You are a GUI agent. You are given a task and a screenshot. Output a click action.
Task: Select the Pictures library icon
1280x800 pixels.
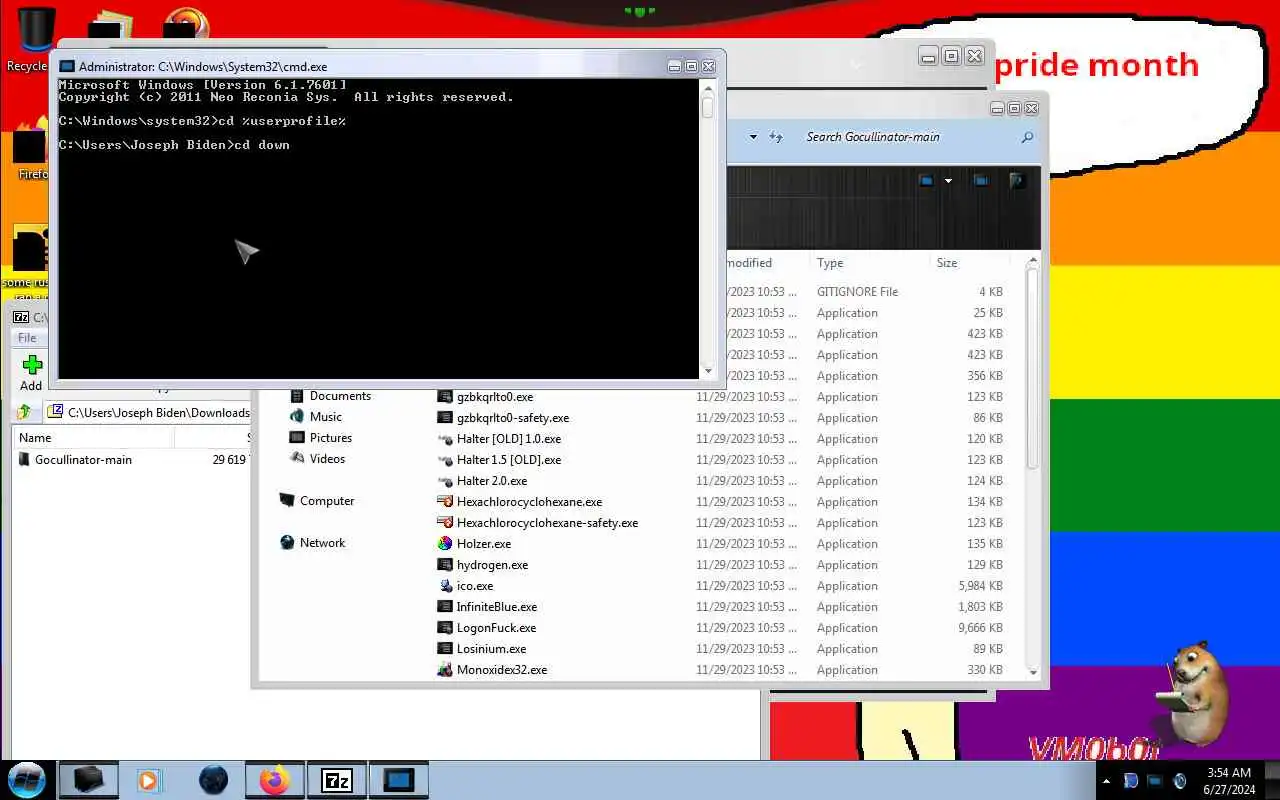(297, 438)
